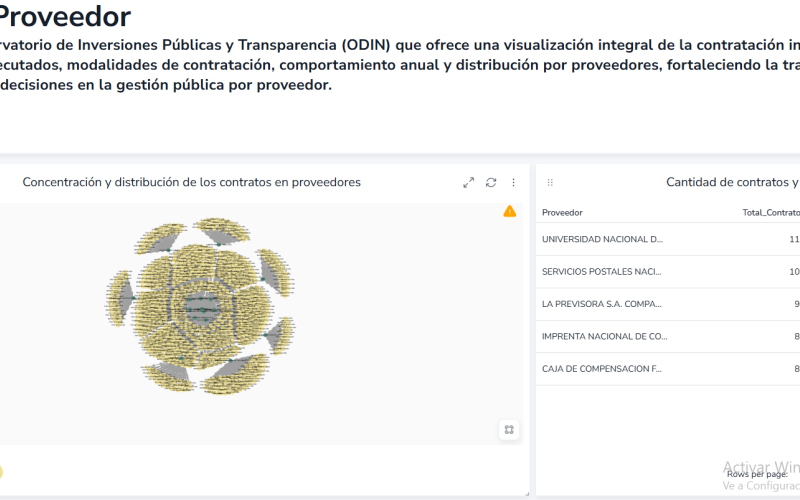Expand the Concentración chart to fullscreen
Image resolution: width=800 pixels, height=500 pixels.
click(x=468, y=183)
